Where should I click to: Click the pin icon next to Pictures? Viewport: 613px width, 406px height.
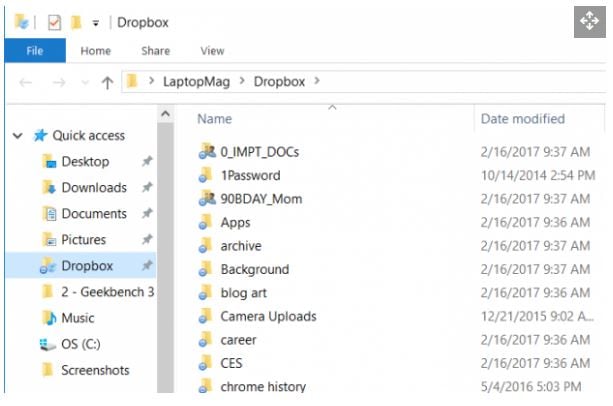147,239
